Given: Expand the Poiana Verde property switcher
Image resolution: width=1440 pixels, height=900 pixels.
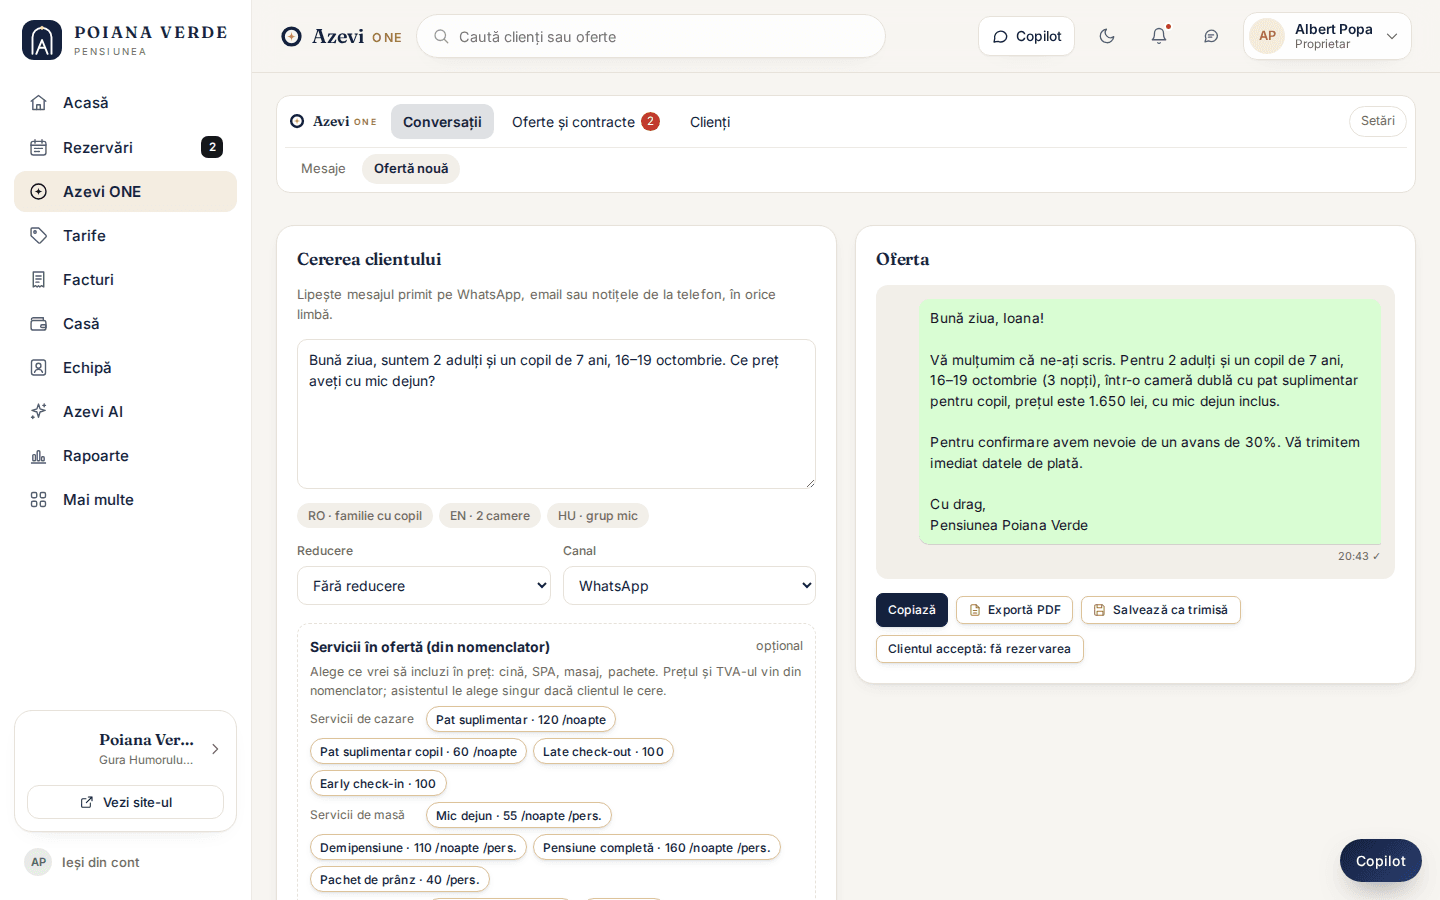Looking at the screenshot, I should coord(125,749).
